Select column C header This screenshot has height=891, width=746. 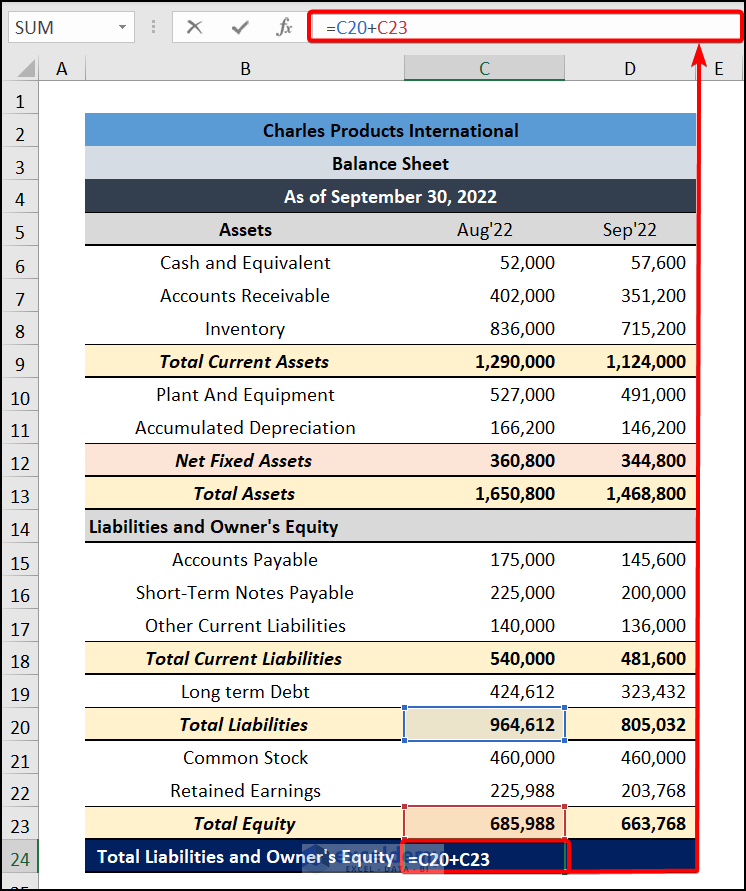coord(484,69)
